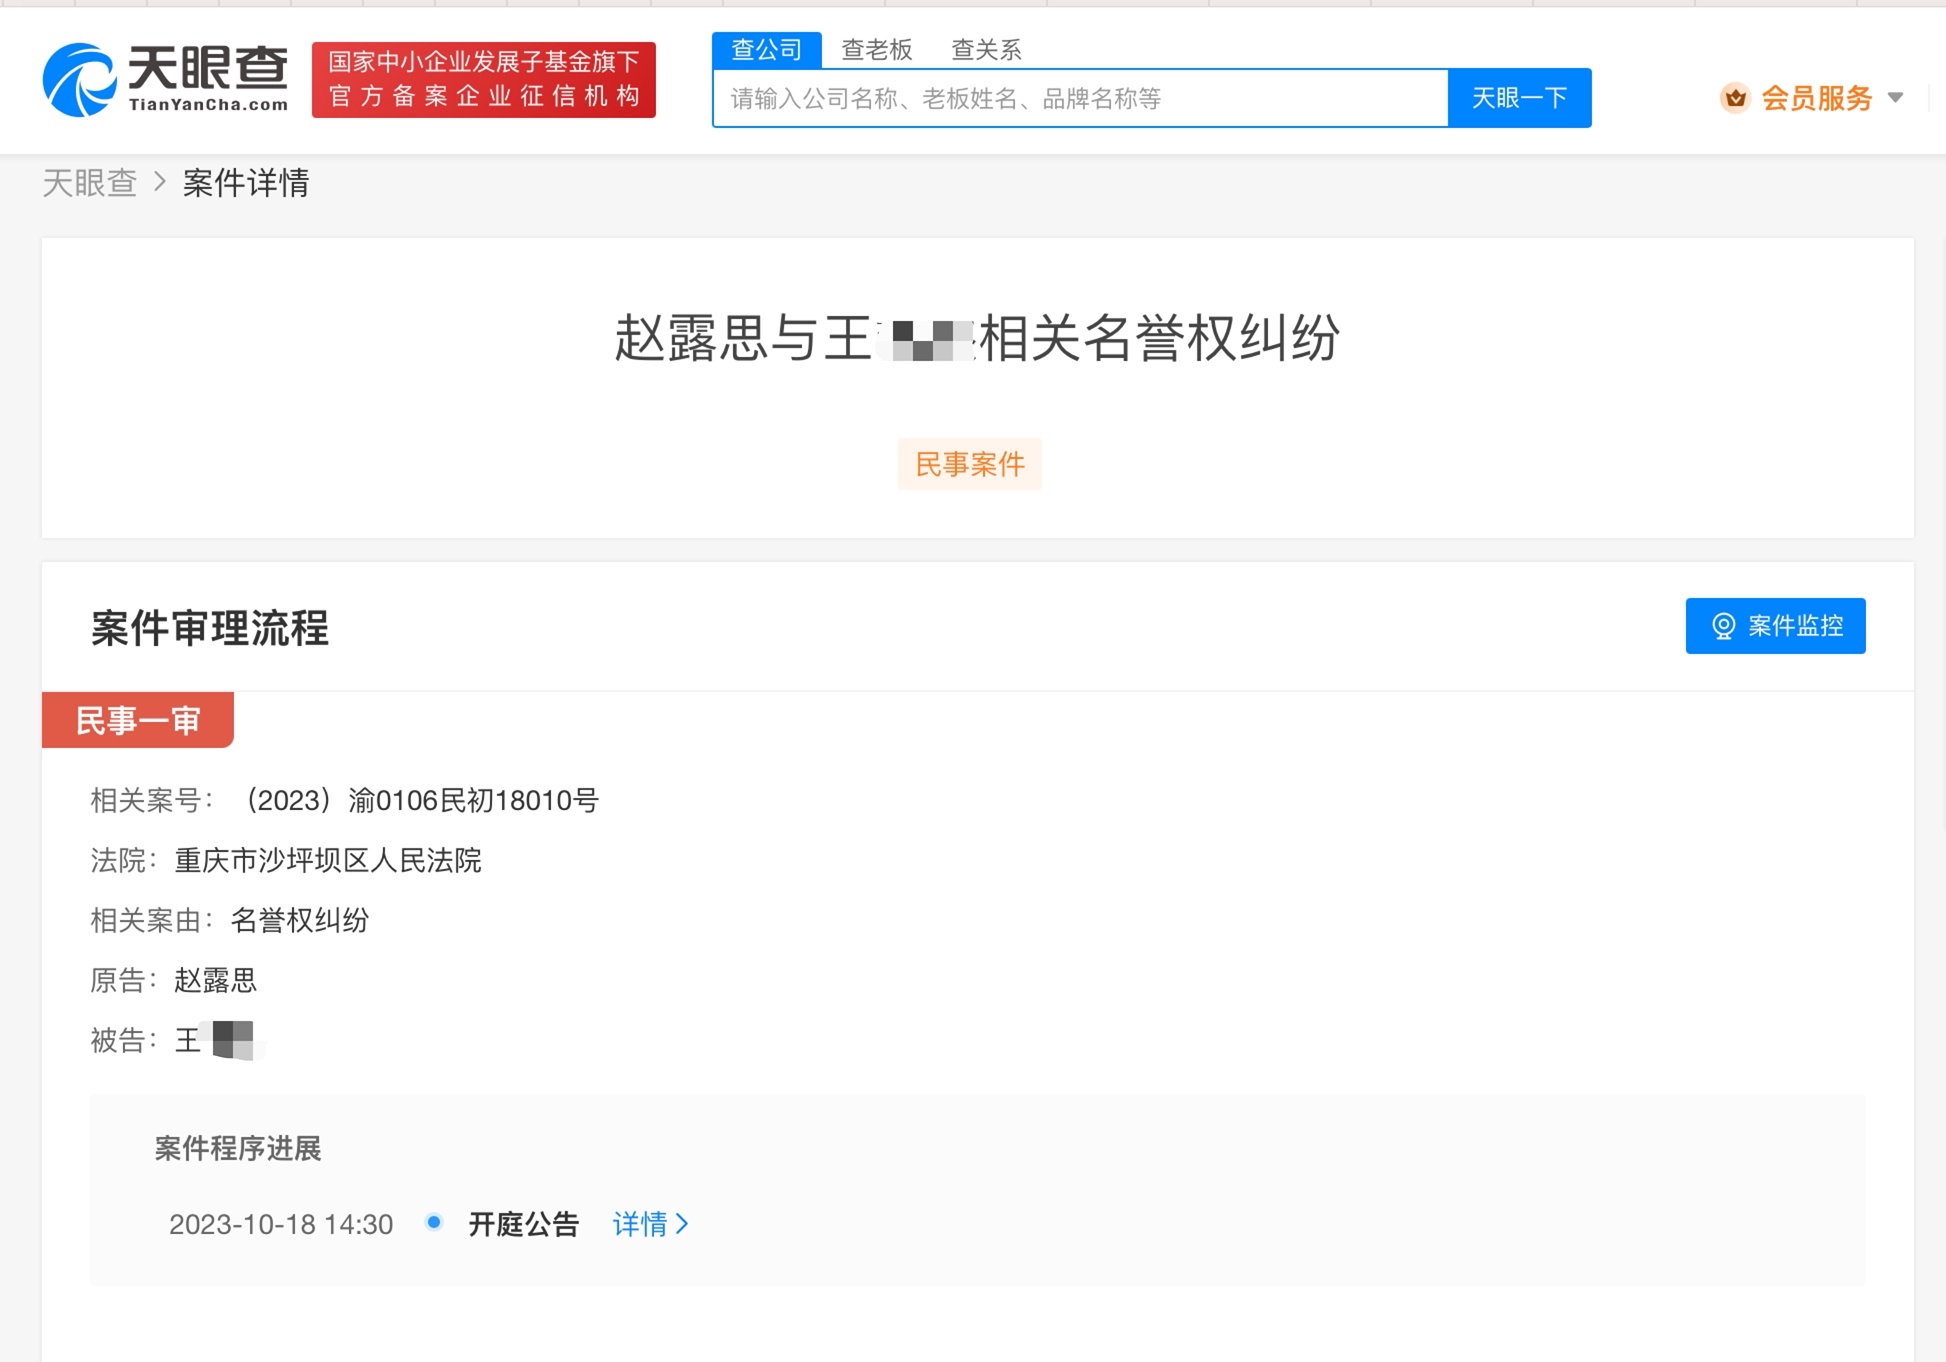Select the 查公司 search tab
The height and width of the screenshot is (1362, 1946).
pos(766,50)
